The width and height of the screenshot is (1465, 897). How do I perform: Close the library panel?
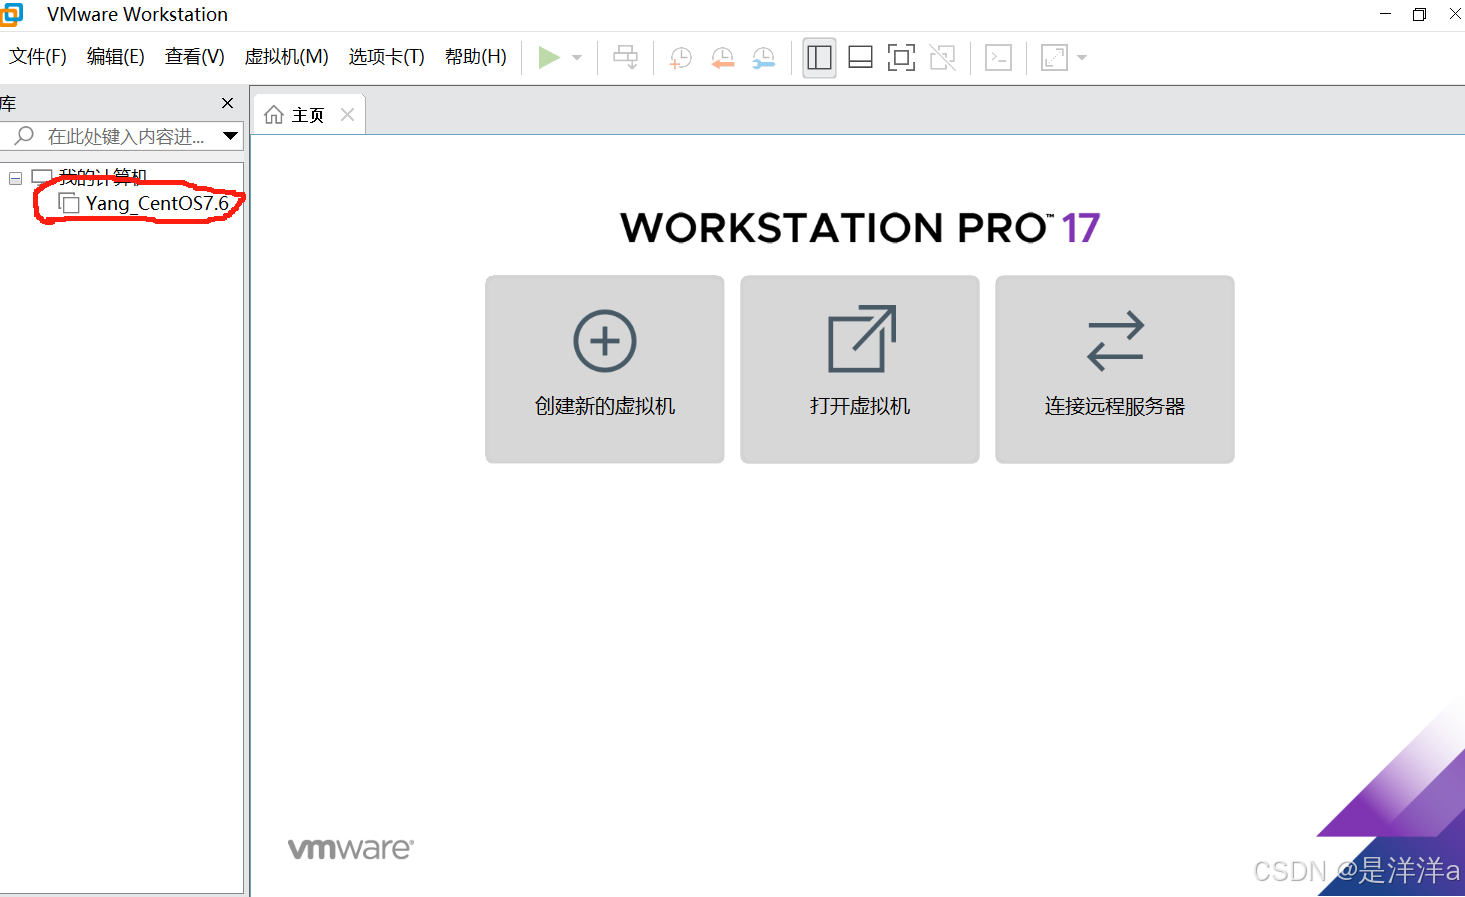227,103
